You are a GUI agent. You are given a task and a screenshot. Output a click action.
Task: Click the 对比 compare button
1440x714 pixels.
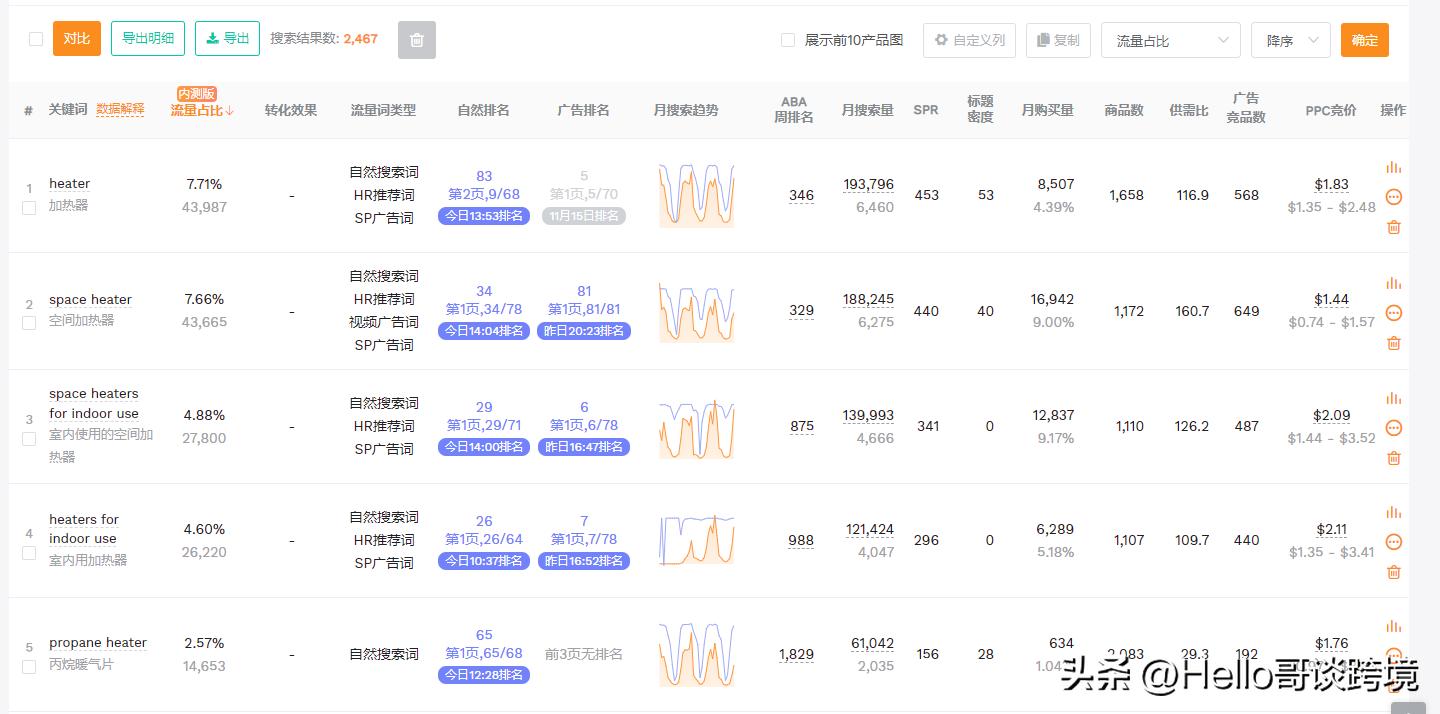tap(76, 39)
